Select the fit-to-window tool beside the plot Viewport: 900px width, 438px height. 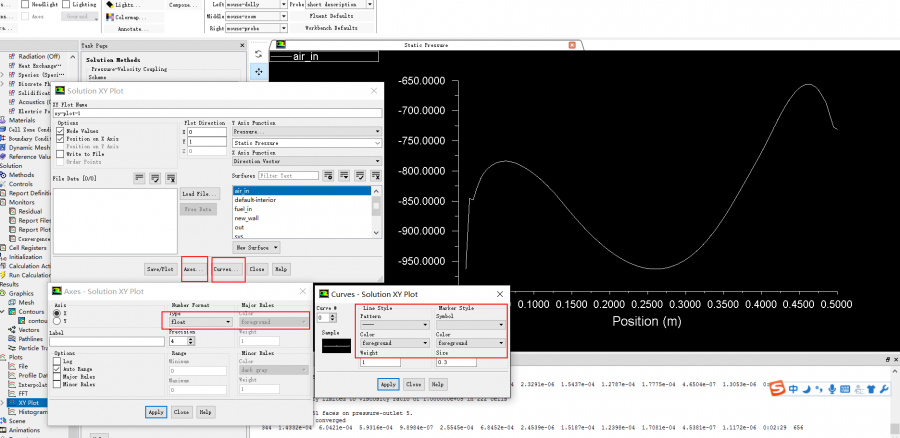(259, 72)
